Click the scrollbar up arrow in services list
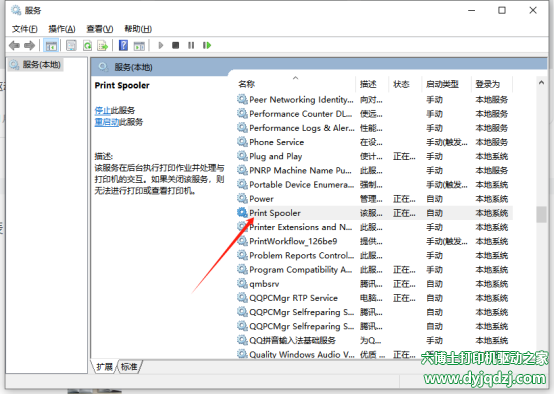Image resolution: width=554 pixels, height=395 pixels. pyautogui.click(x=541, y=82)
